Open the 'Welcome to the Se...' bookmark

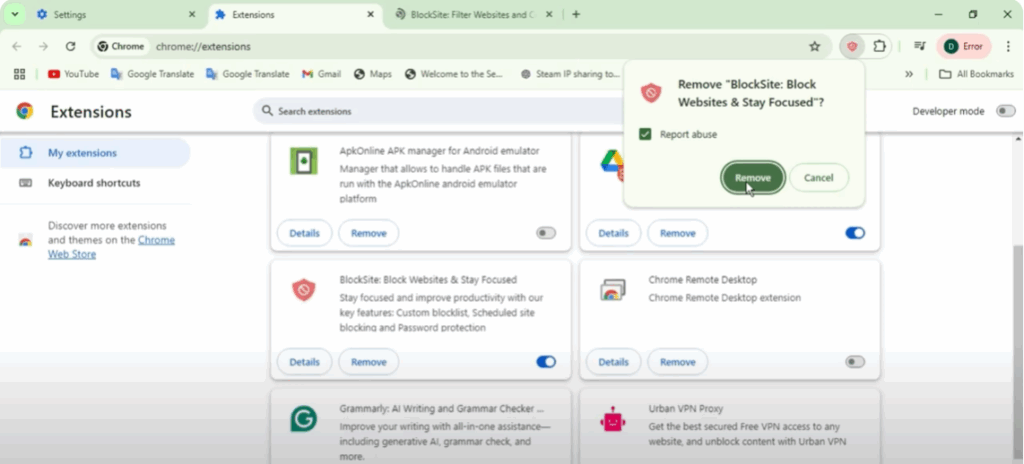(x=455, y=74)
